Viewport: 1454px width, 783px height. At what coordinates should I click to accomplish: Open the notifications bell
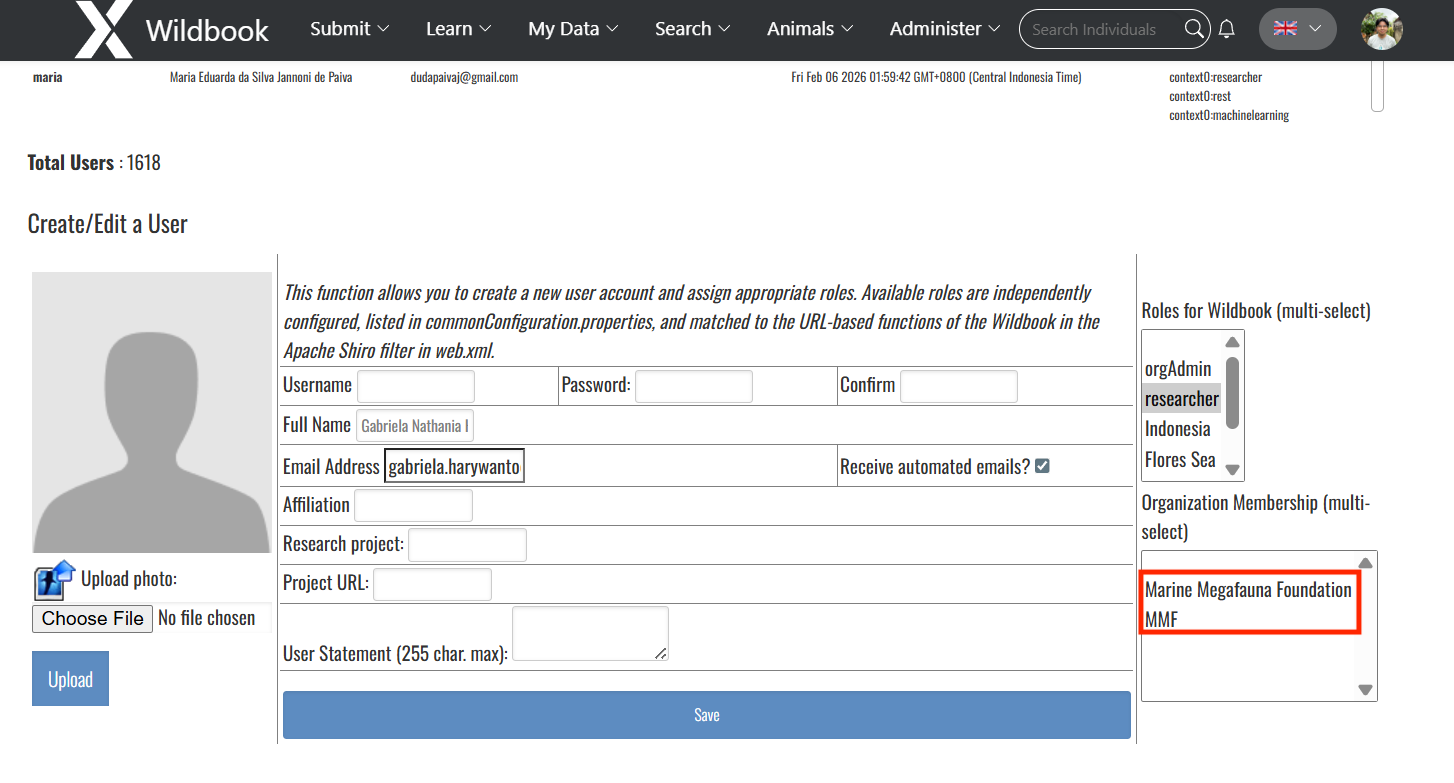1227,29
